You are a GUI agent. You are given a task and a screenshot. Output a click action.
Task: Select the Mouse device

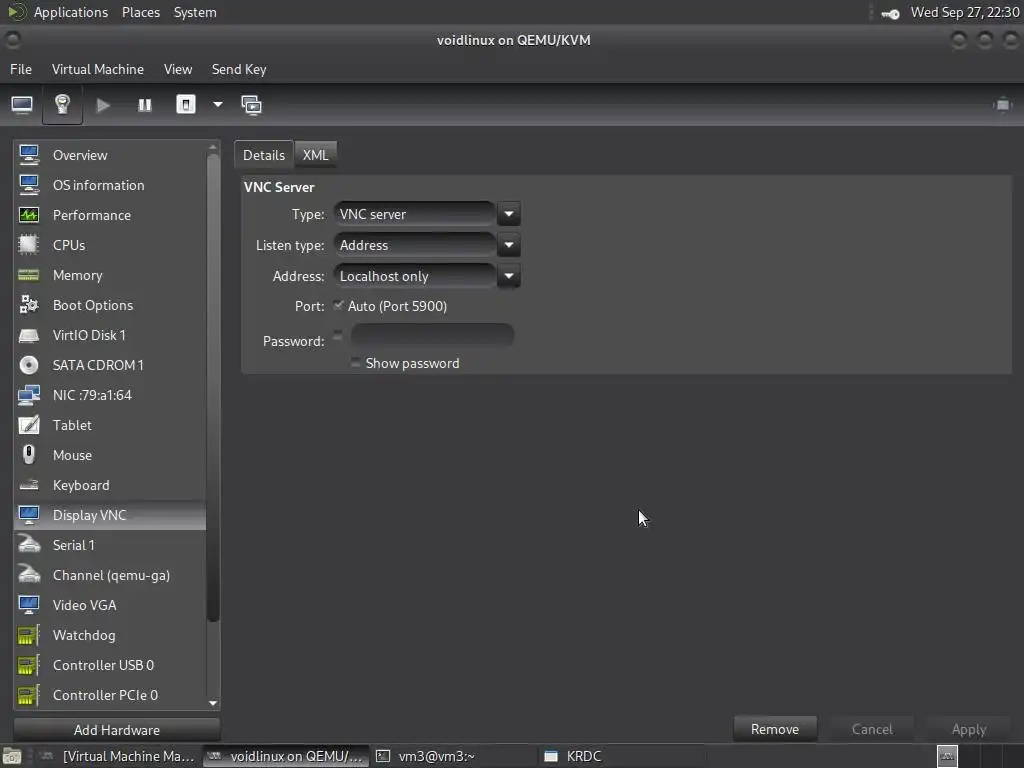click(110, 456)
